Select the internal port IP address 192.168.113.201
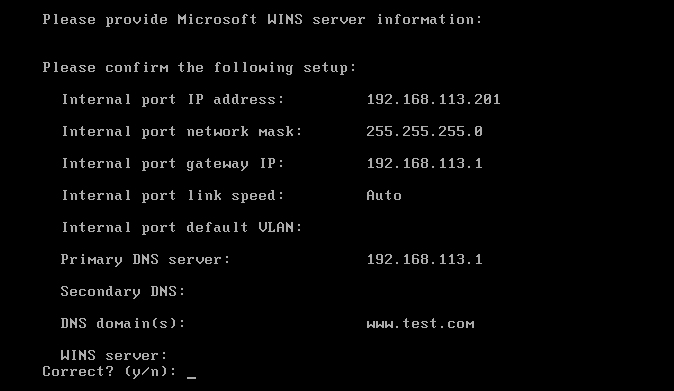Viewport: 674px width, 391px height. 433,100
